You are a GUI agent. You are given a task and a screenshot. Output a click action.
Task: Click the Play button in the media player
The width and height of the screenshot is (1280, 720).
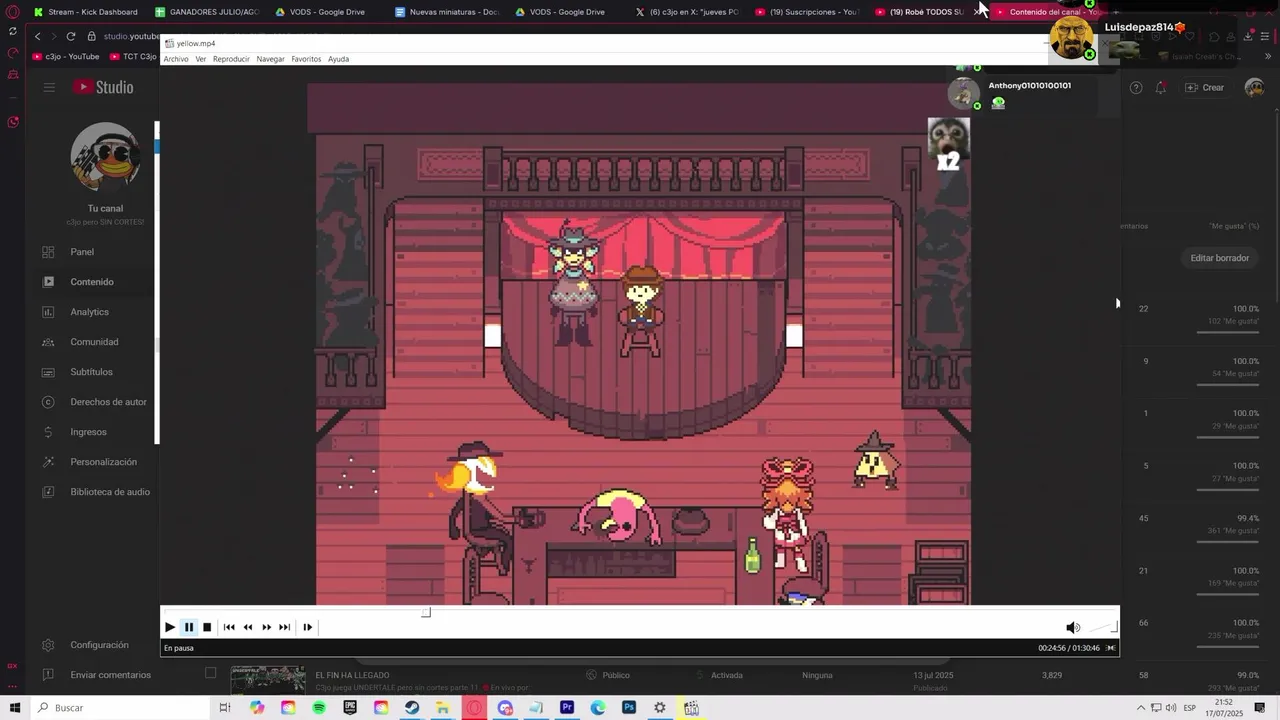170,627
